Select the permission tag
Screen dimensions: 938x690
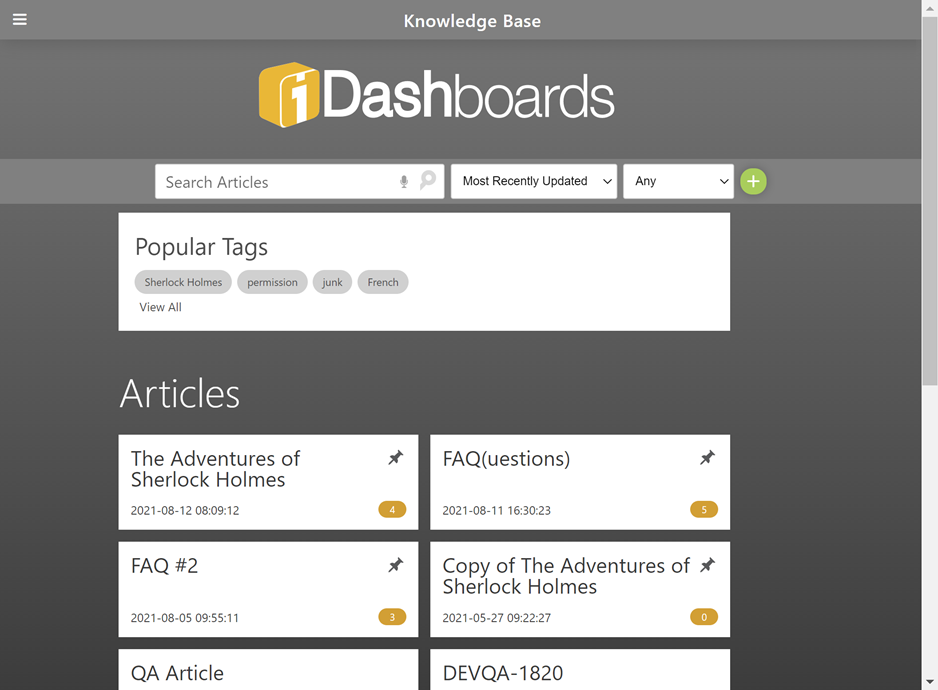pyautogui.click(x=272, y=282)
